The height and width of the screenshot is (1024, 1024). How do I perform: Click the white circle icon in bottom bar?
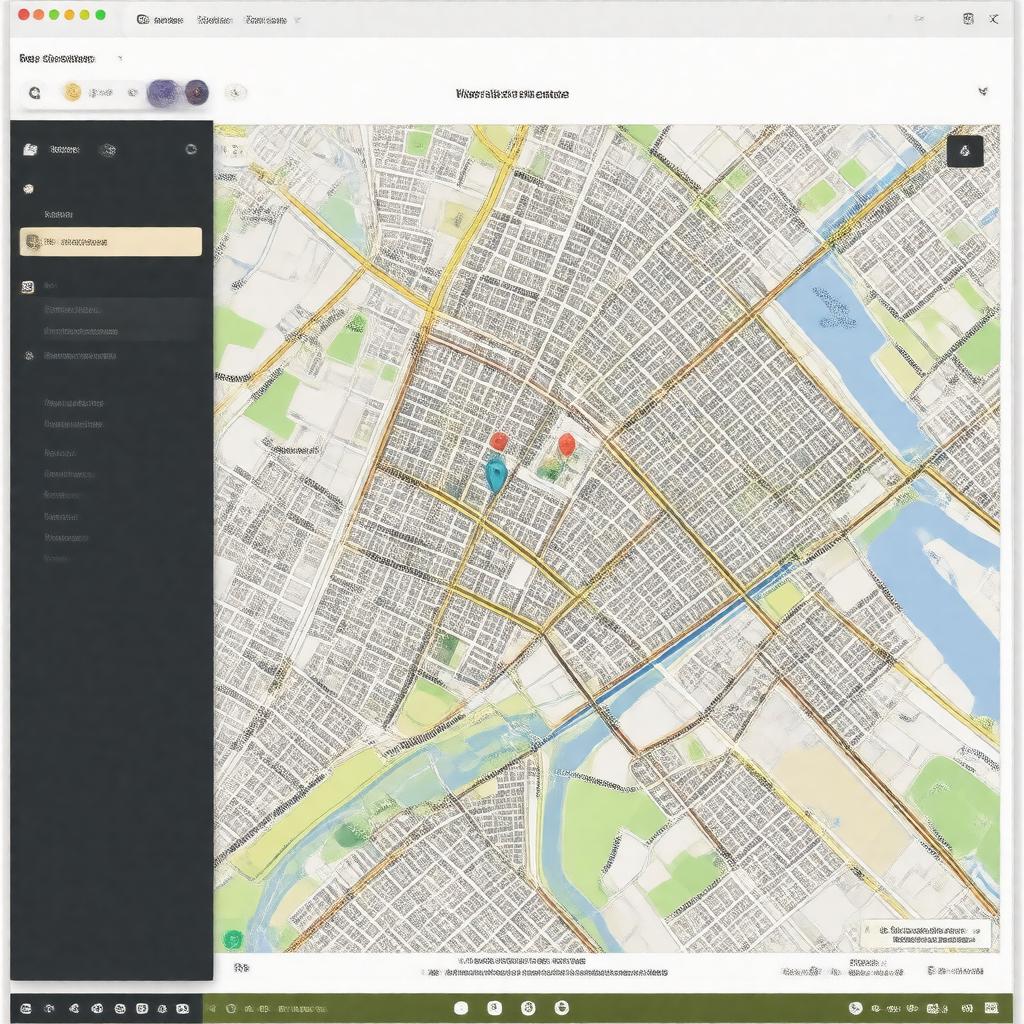coord(461,1008)
